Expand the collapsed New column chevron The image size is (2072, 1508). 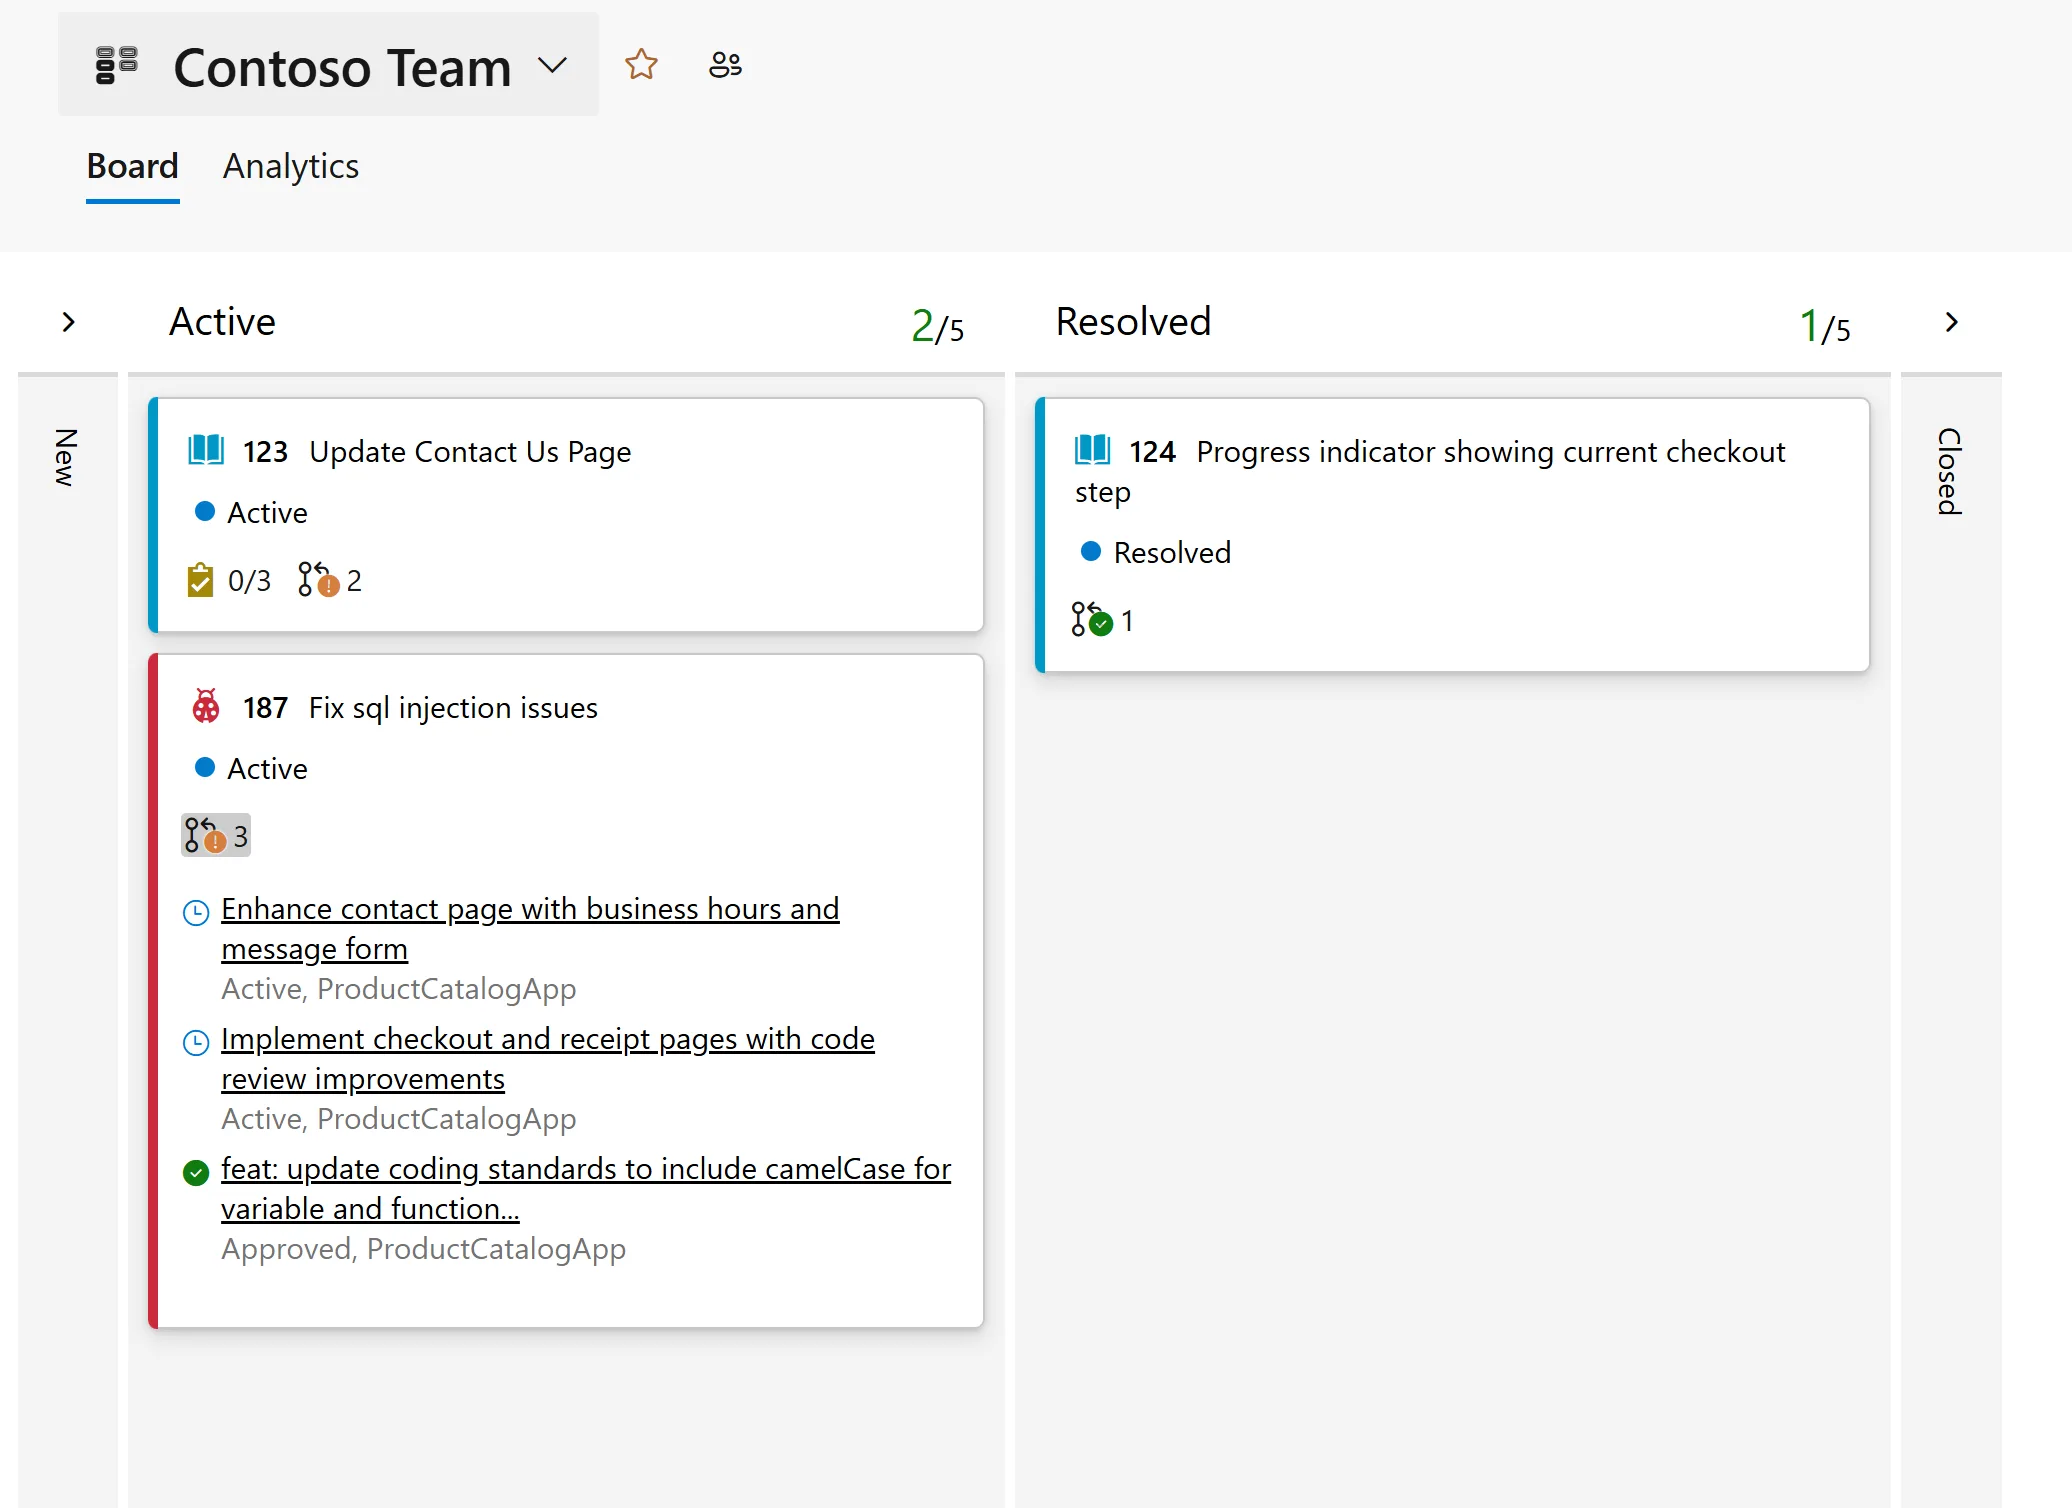pos(68,322)
